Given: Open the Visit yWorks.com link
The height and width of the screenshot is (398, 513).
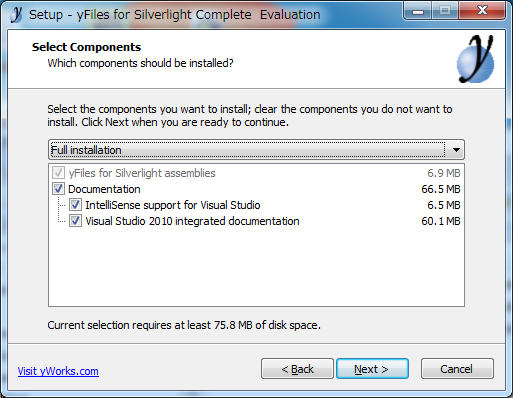Looking at the screenshot, I should tap(58, 371).
